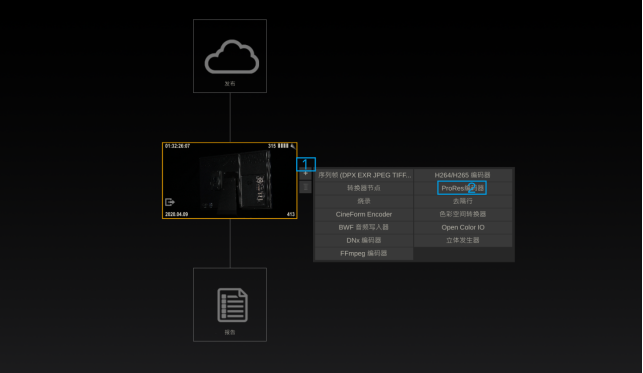Pick the BWF 音频写入器 entry
Screen dimensions: 643x373
coord(364,227)
